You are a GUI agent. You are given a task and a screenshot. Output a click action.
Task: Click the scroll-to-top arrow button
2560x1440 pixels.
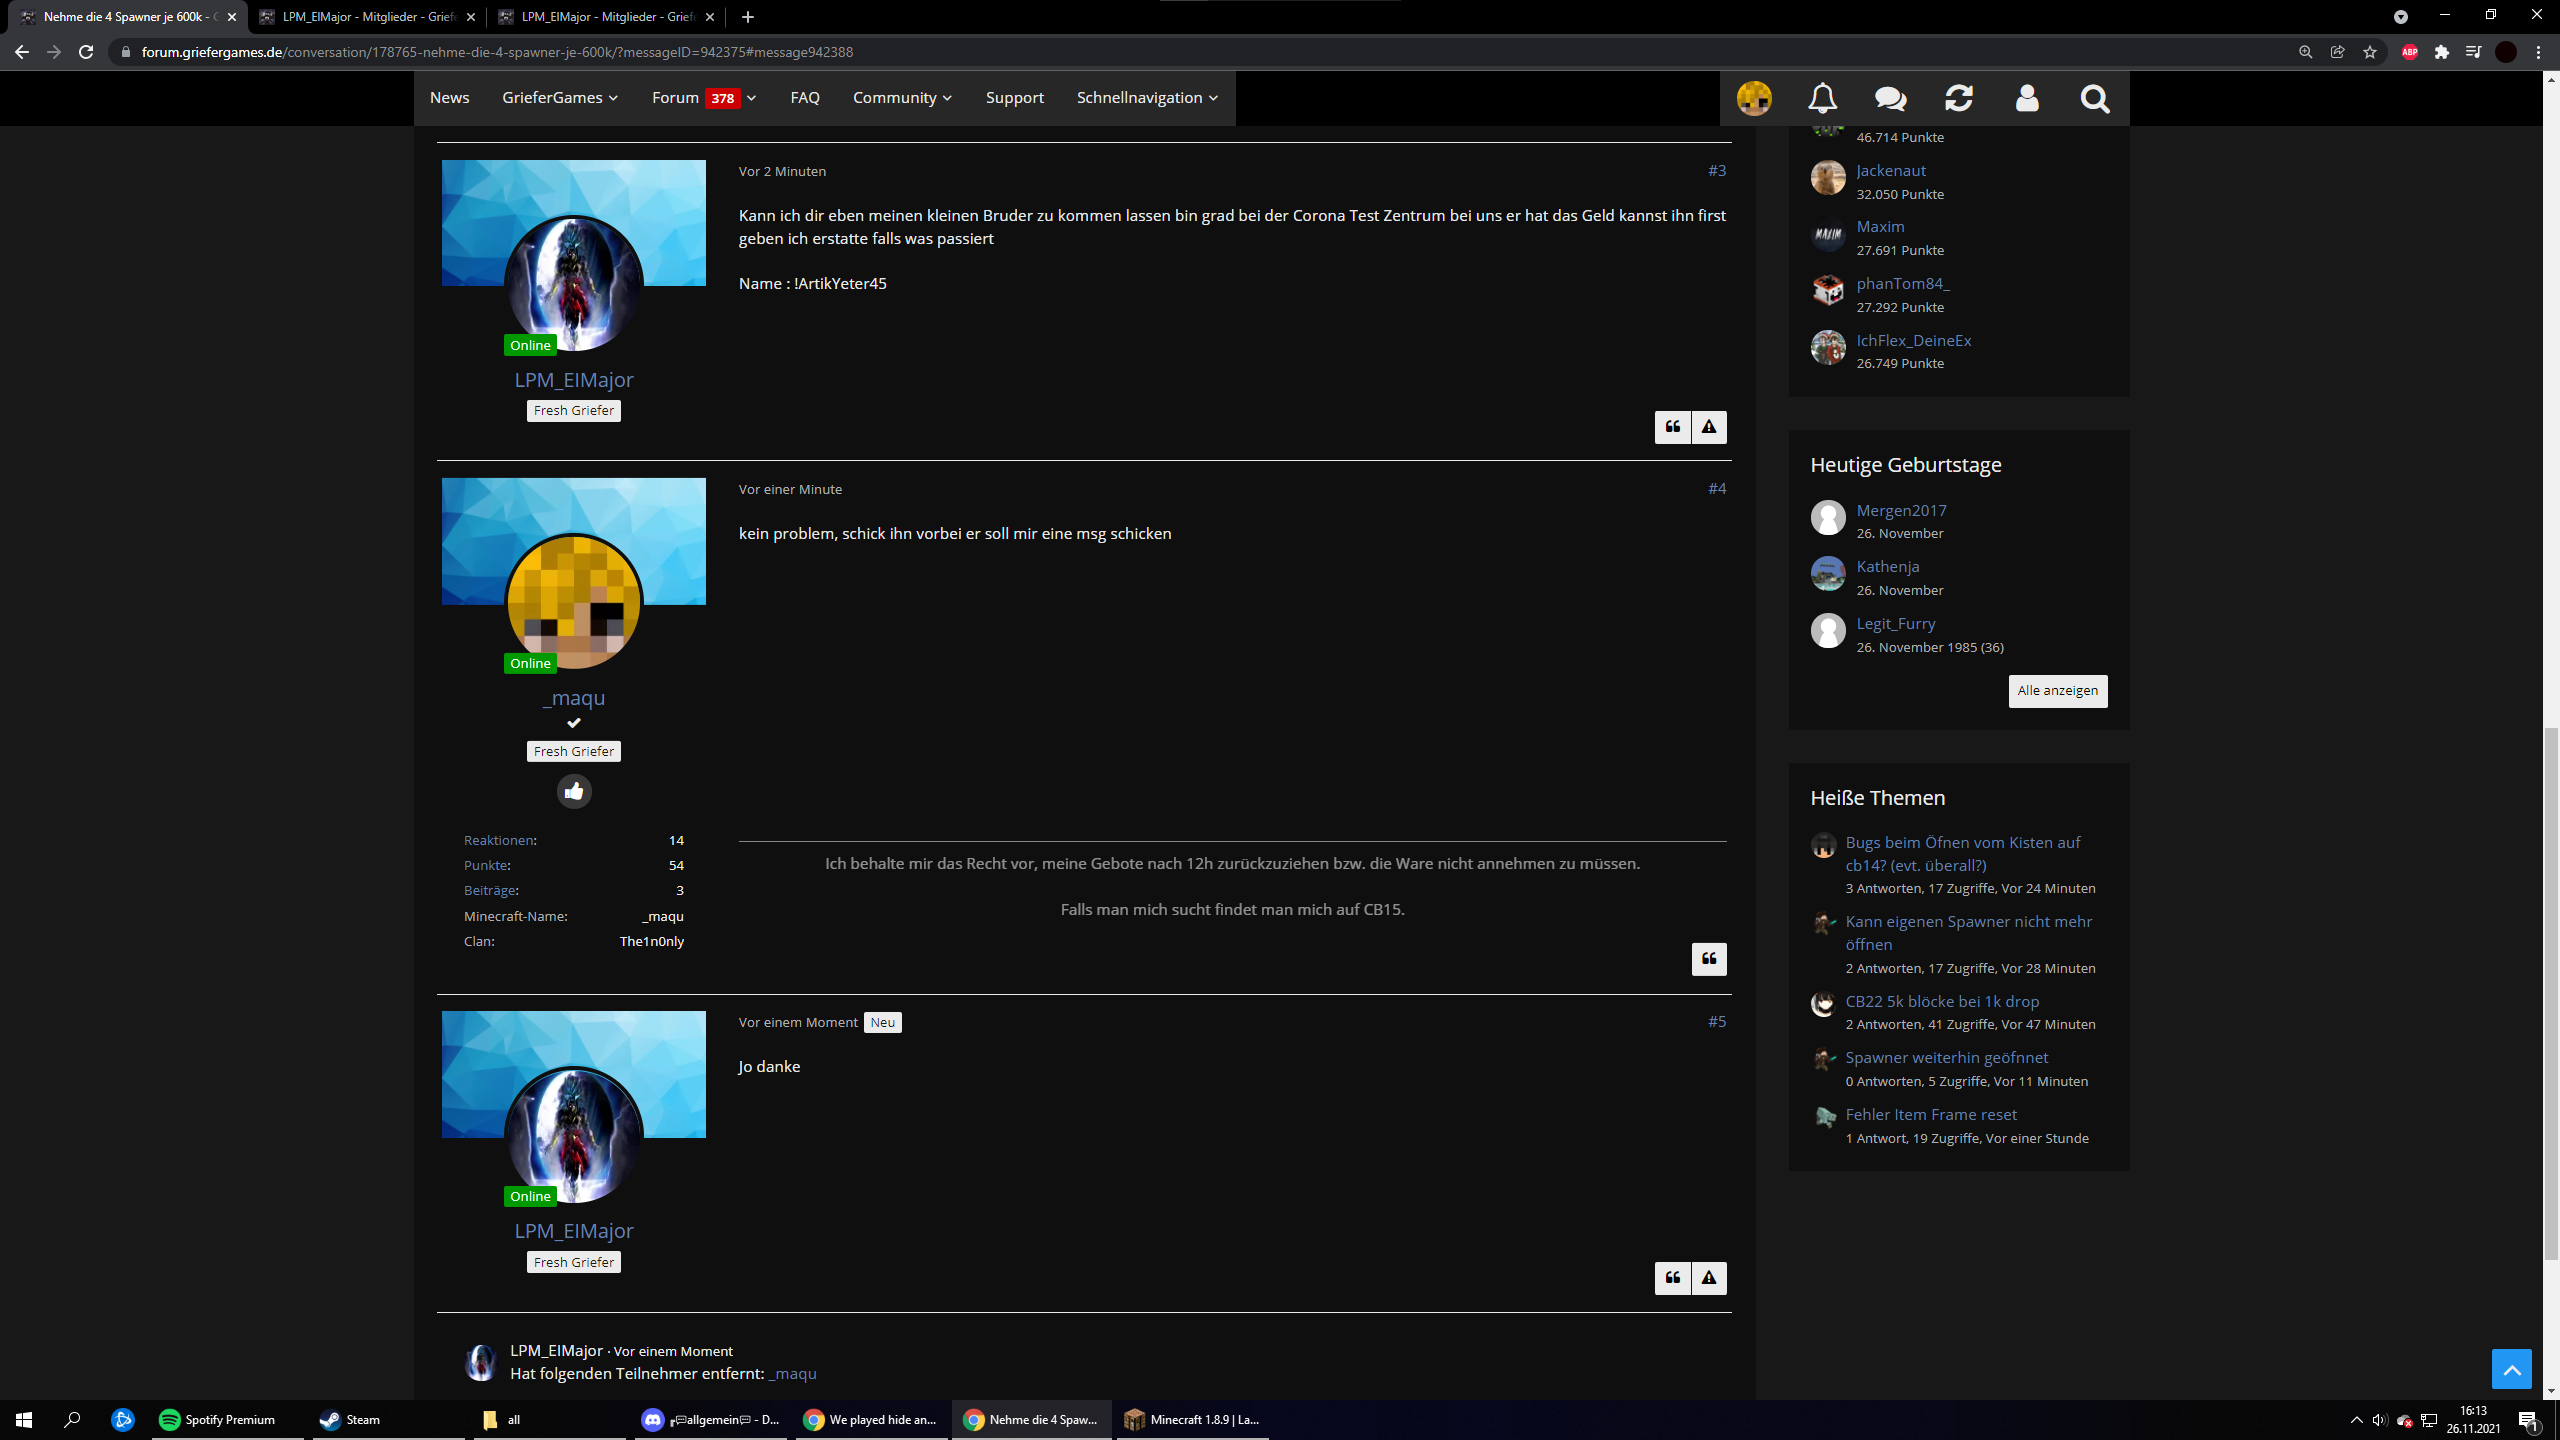point(2511,1369)
